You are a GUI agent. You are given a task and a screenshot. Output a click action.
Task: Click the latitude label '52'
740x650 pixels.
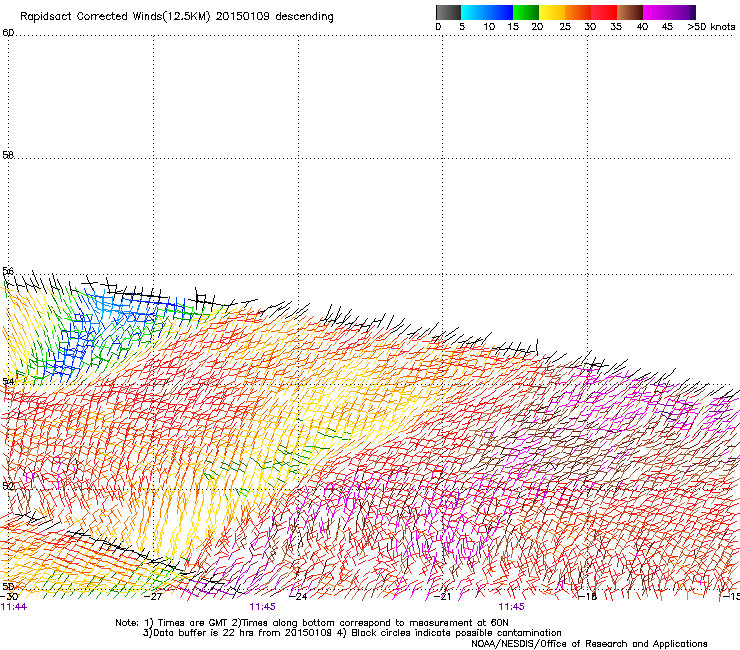(8, 486)
